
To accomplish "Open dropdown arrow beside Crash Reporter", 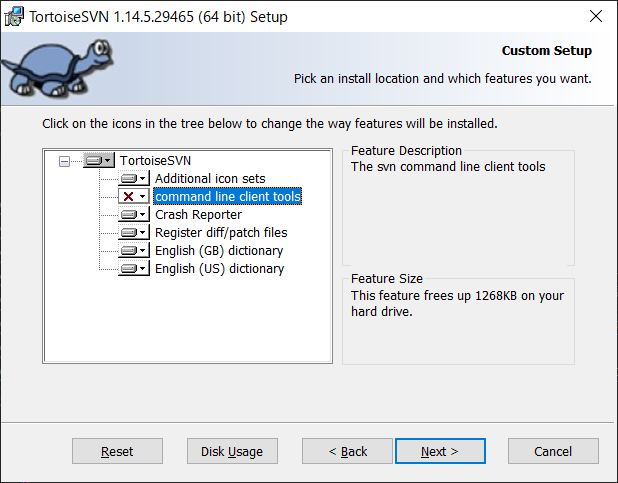I will 143,214.
